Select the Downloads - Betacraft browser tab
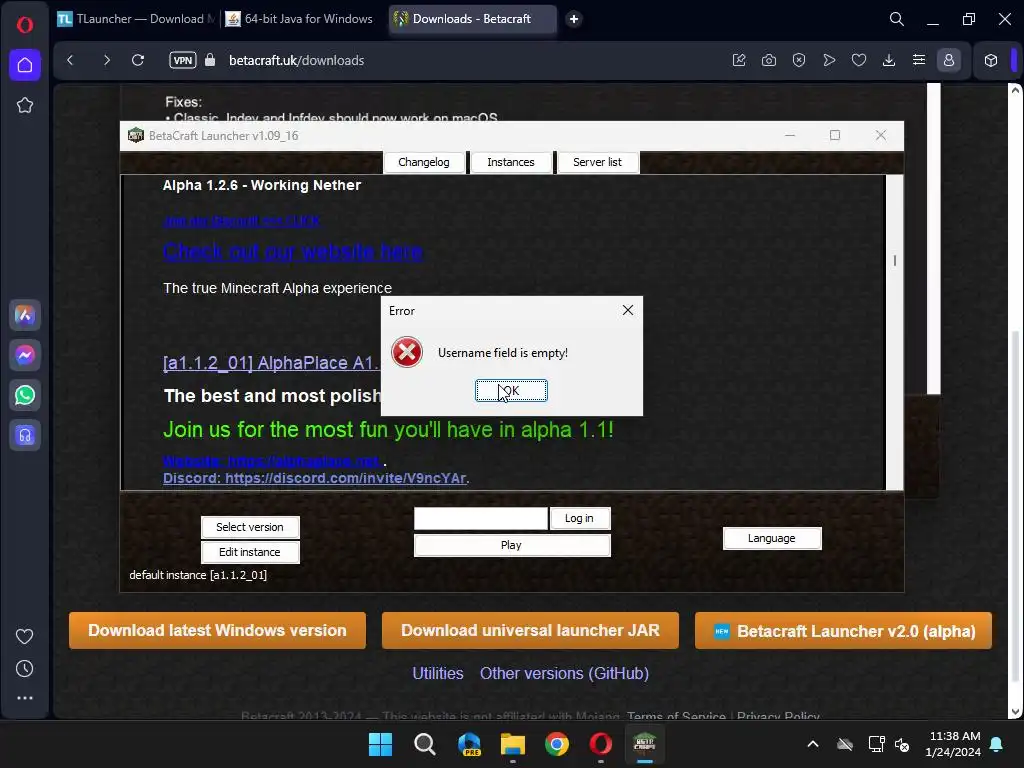The image size is (1024, 768). pyautogui.click(x=472, y=19)
